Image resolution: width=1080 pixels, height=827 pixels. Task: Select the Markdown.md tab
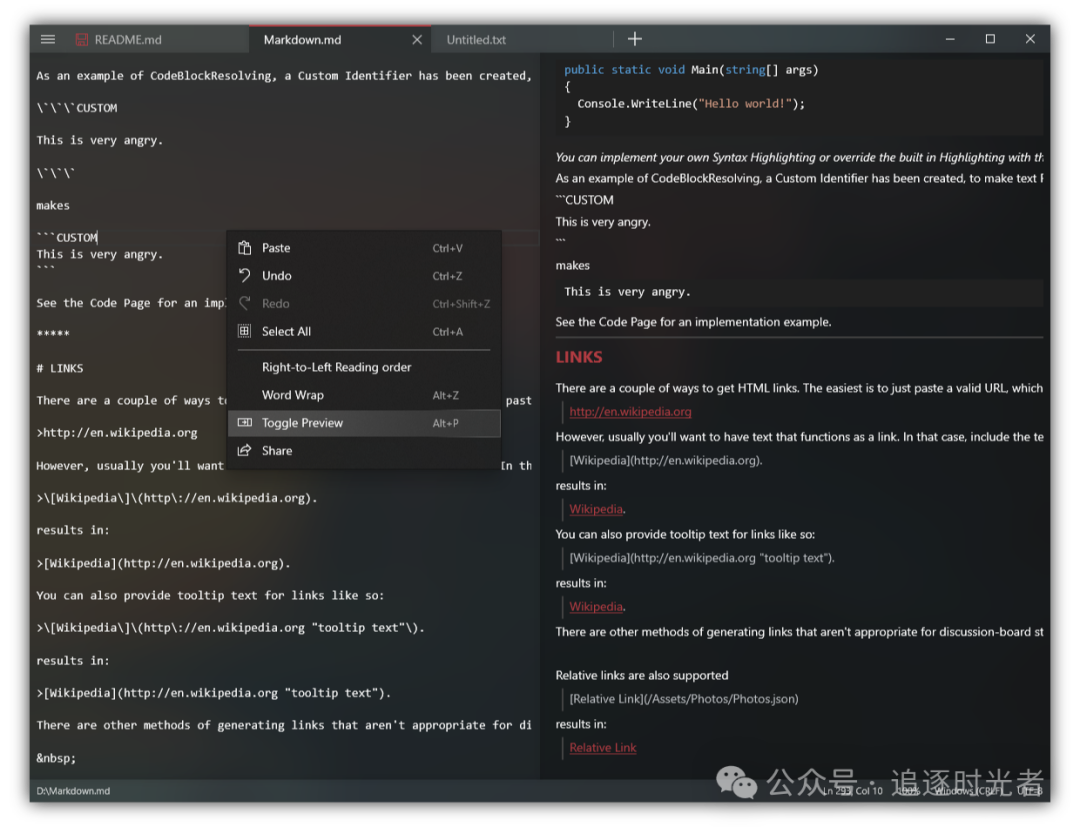[302, 40]
